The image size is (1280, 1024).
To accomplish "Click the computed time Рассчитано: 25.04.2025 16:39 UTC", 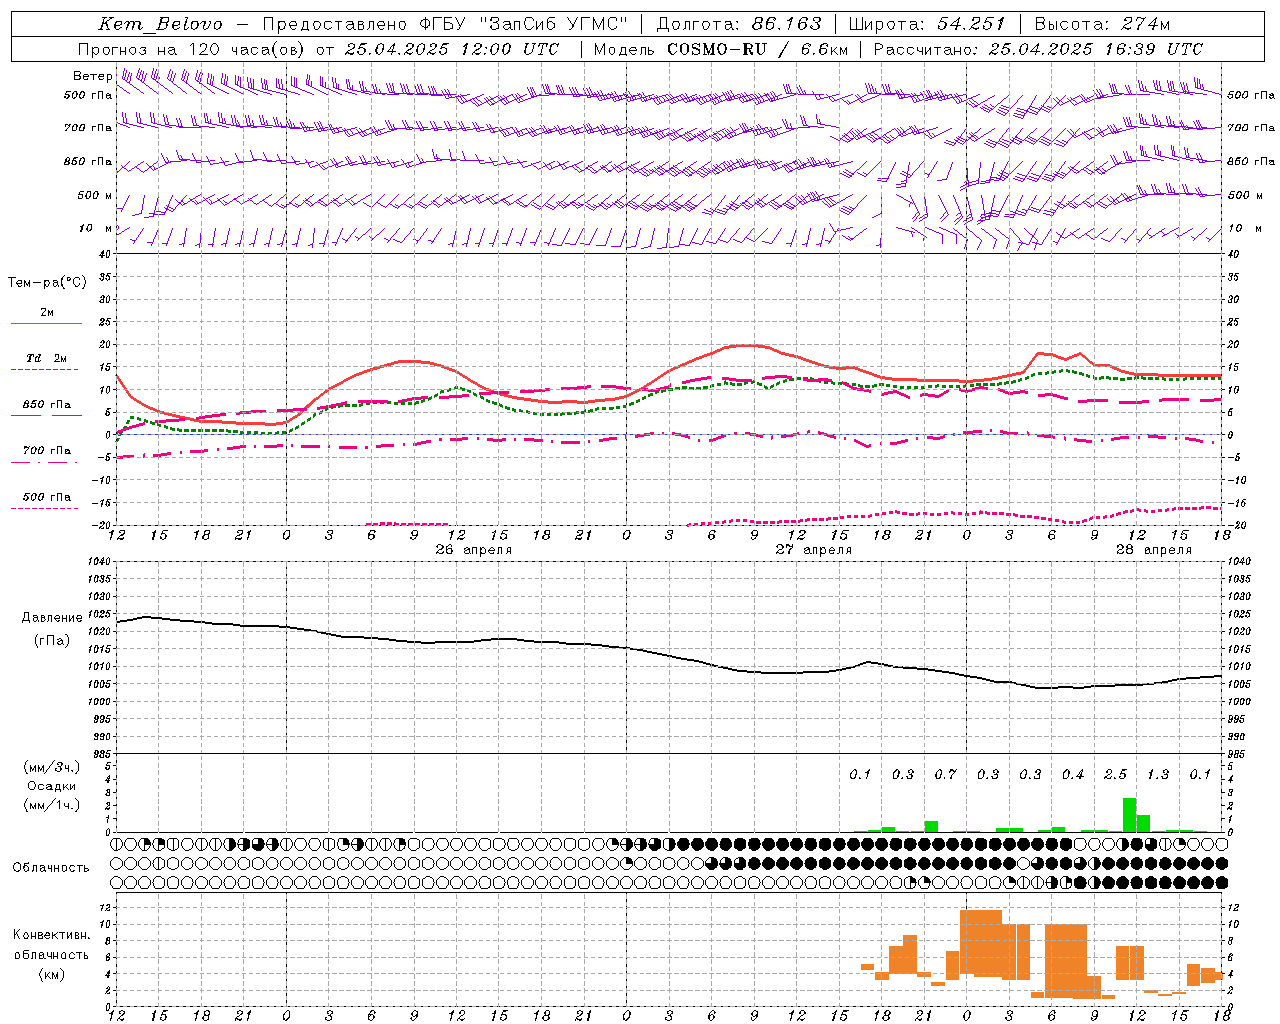I will click(x=1038, y=49).
